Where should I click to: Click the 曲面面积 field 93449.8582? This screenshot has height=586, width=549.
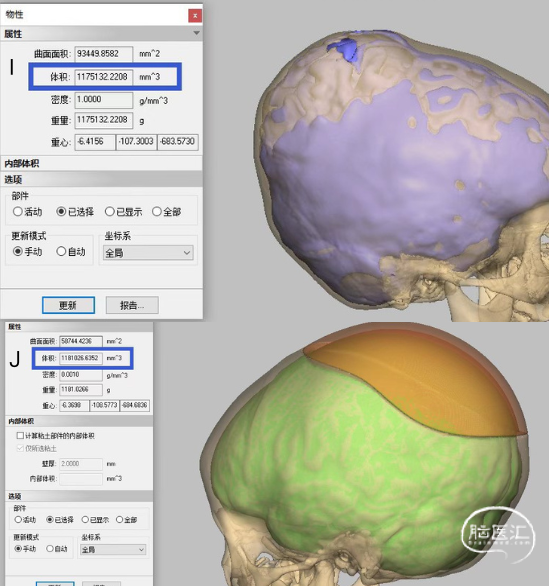(x=104, y=54)
